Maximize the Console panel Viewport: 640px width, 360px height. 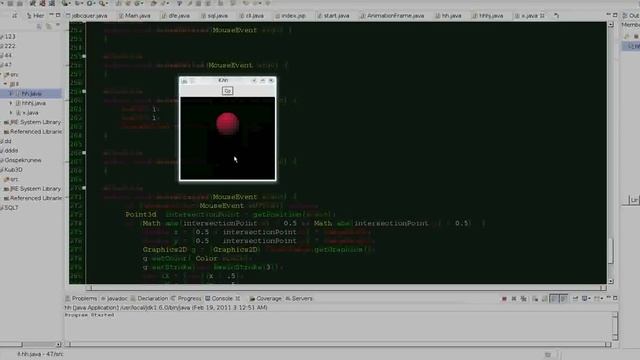coord(615,298)
